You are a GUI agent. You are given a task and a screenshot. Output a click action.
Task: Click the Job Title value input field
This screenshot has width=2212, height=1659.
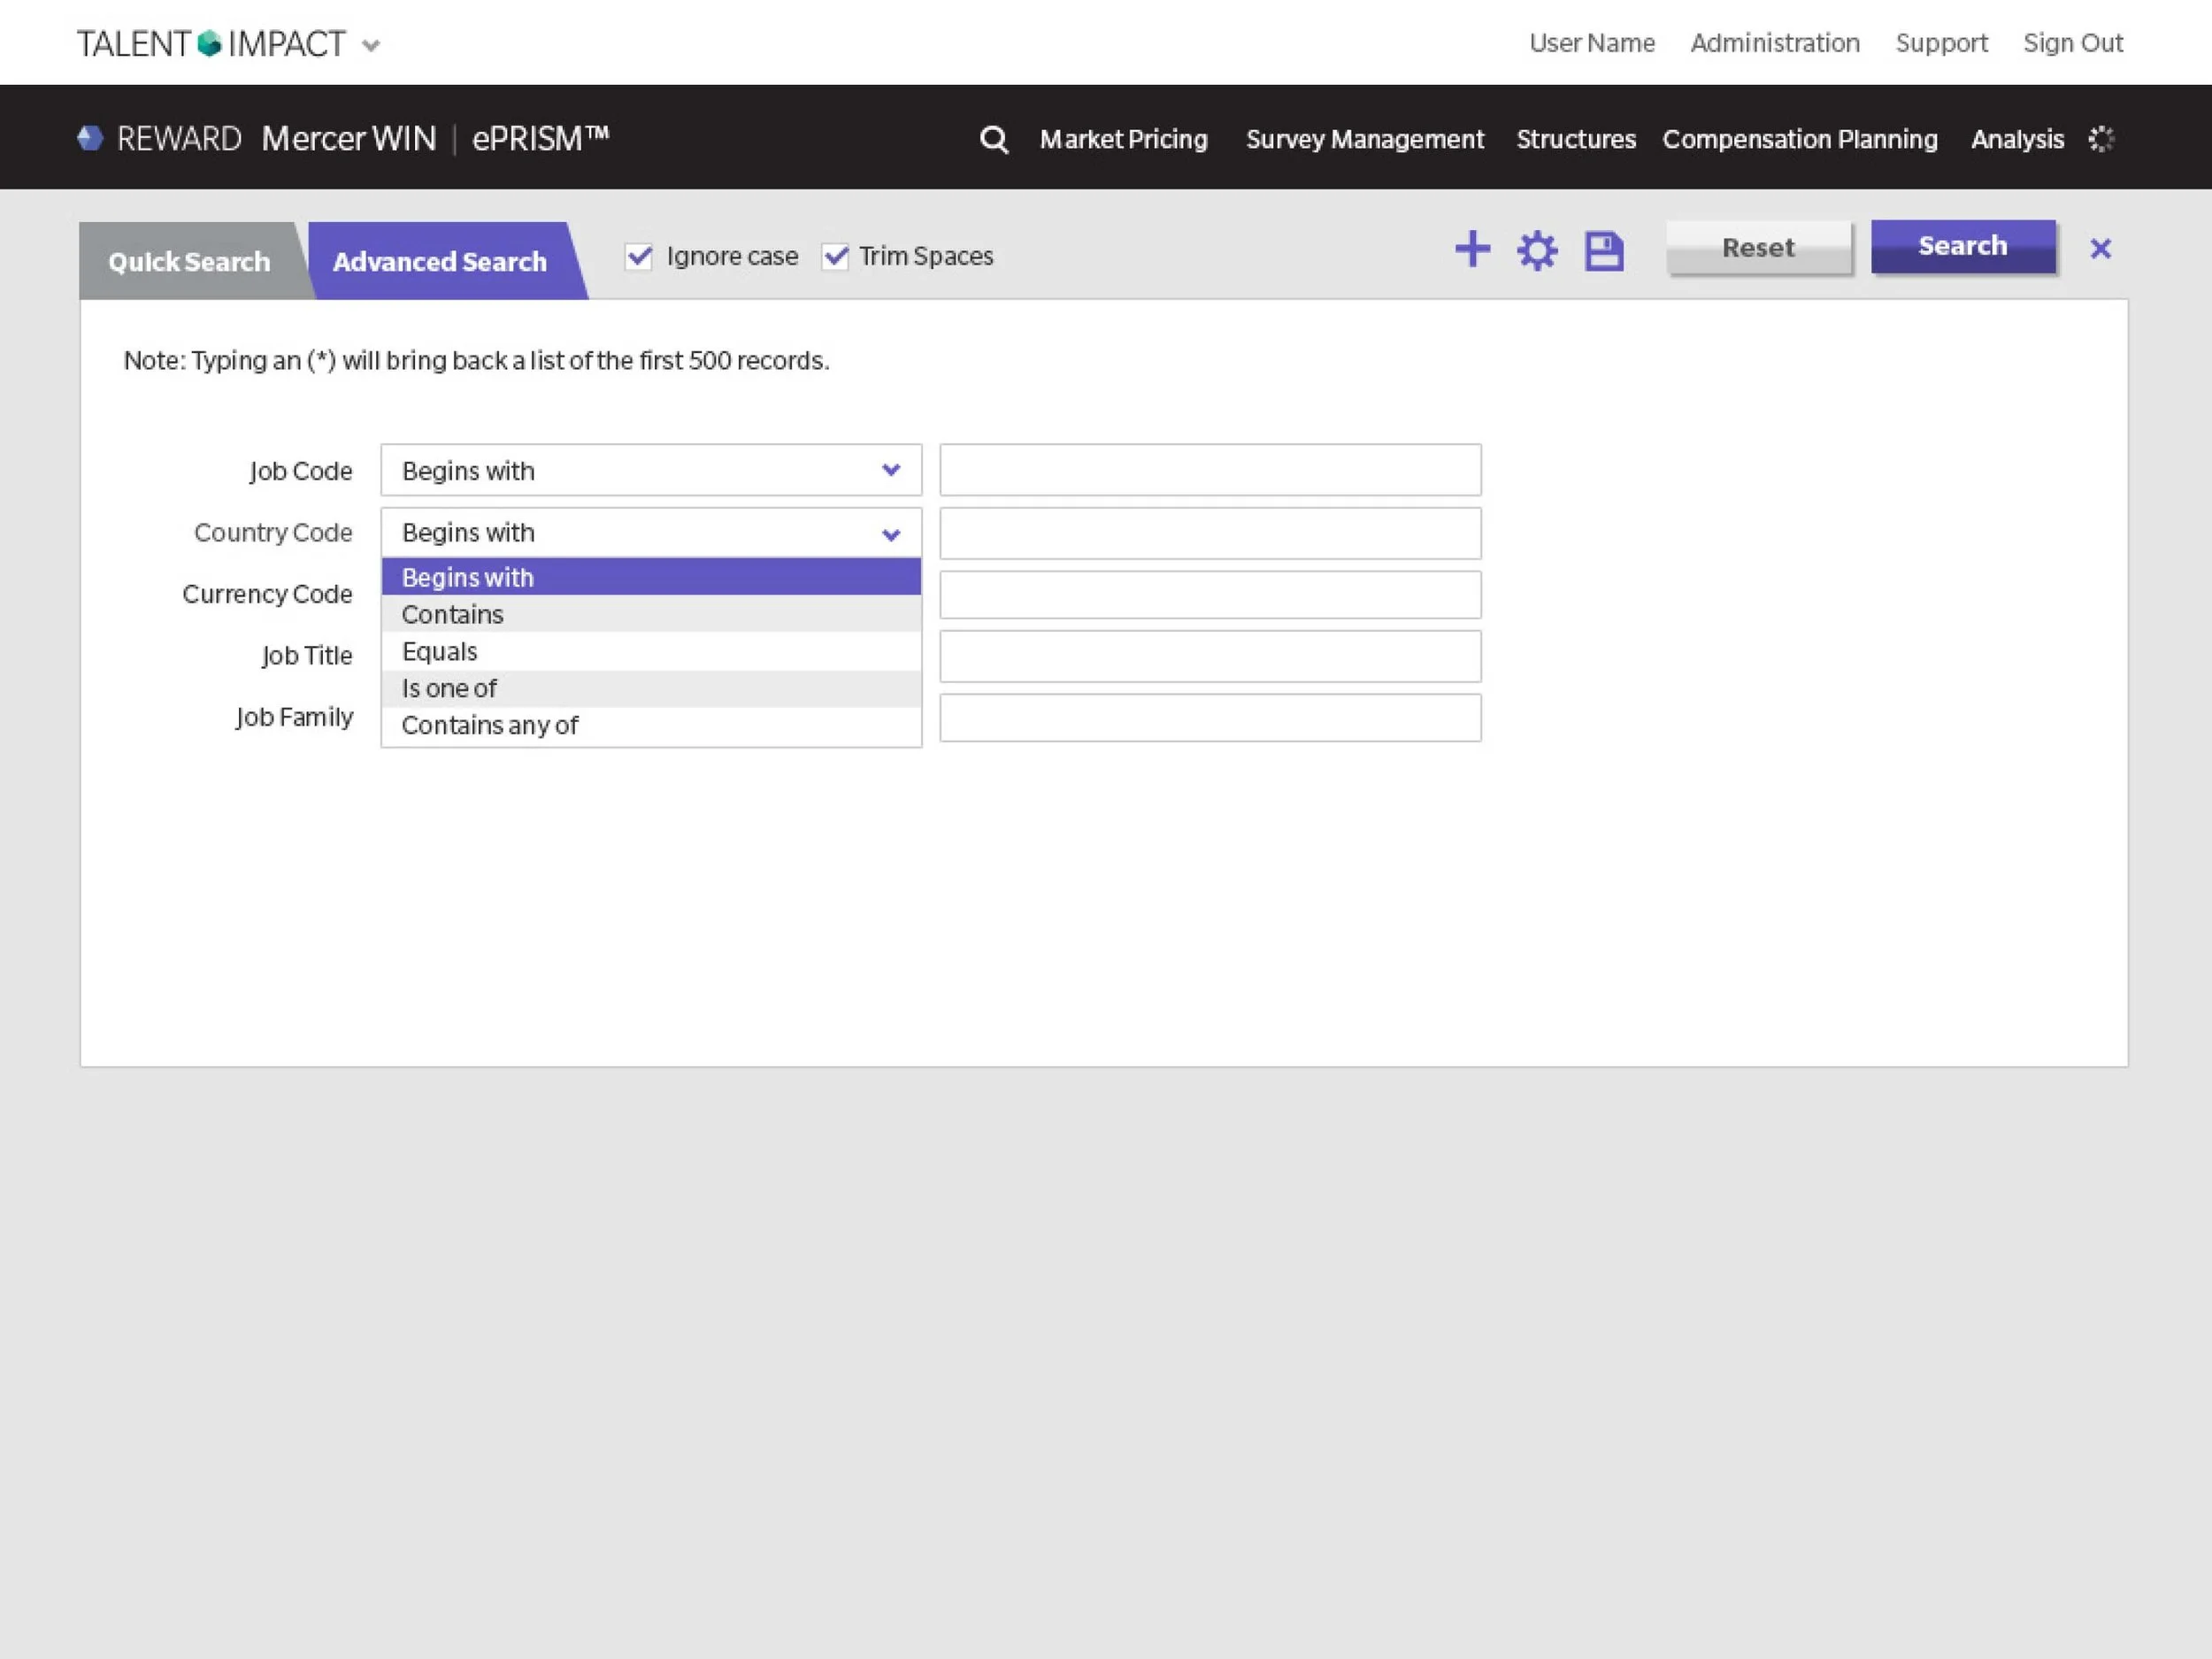point(1210,656)
